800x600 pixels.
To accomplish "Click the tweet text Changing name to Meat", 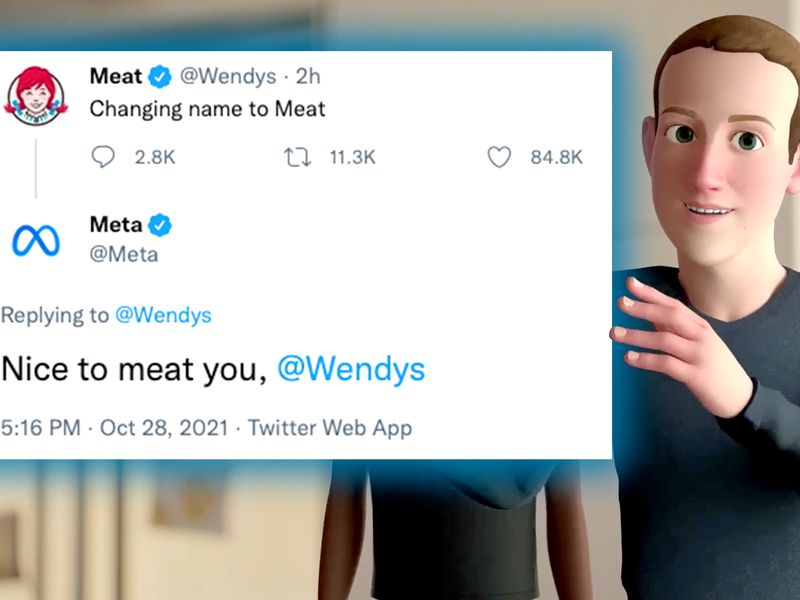I will point(208,109).
